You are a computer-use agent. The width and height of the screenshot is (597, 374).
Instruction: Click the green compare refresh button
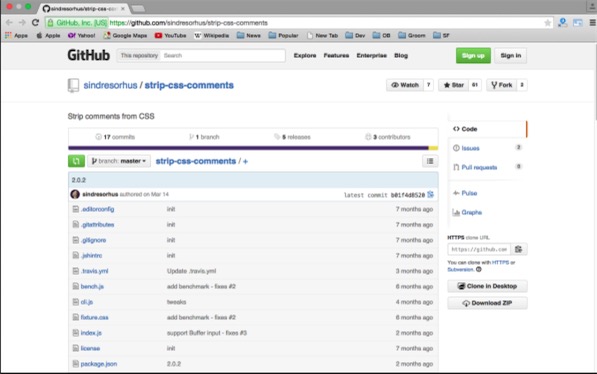point(76,161)
